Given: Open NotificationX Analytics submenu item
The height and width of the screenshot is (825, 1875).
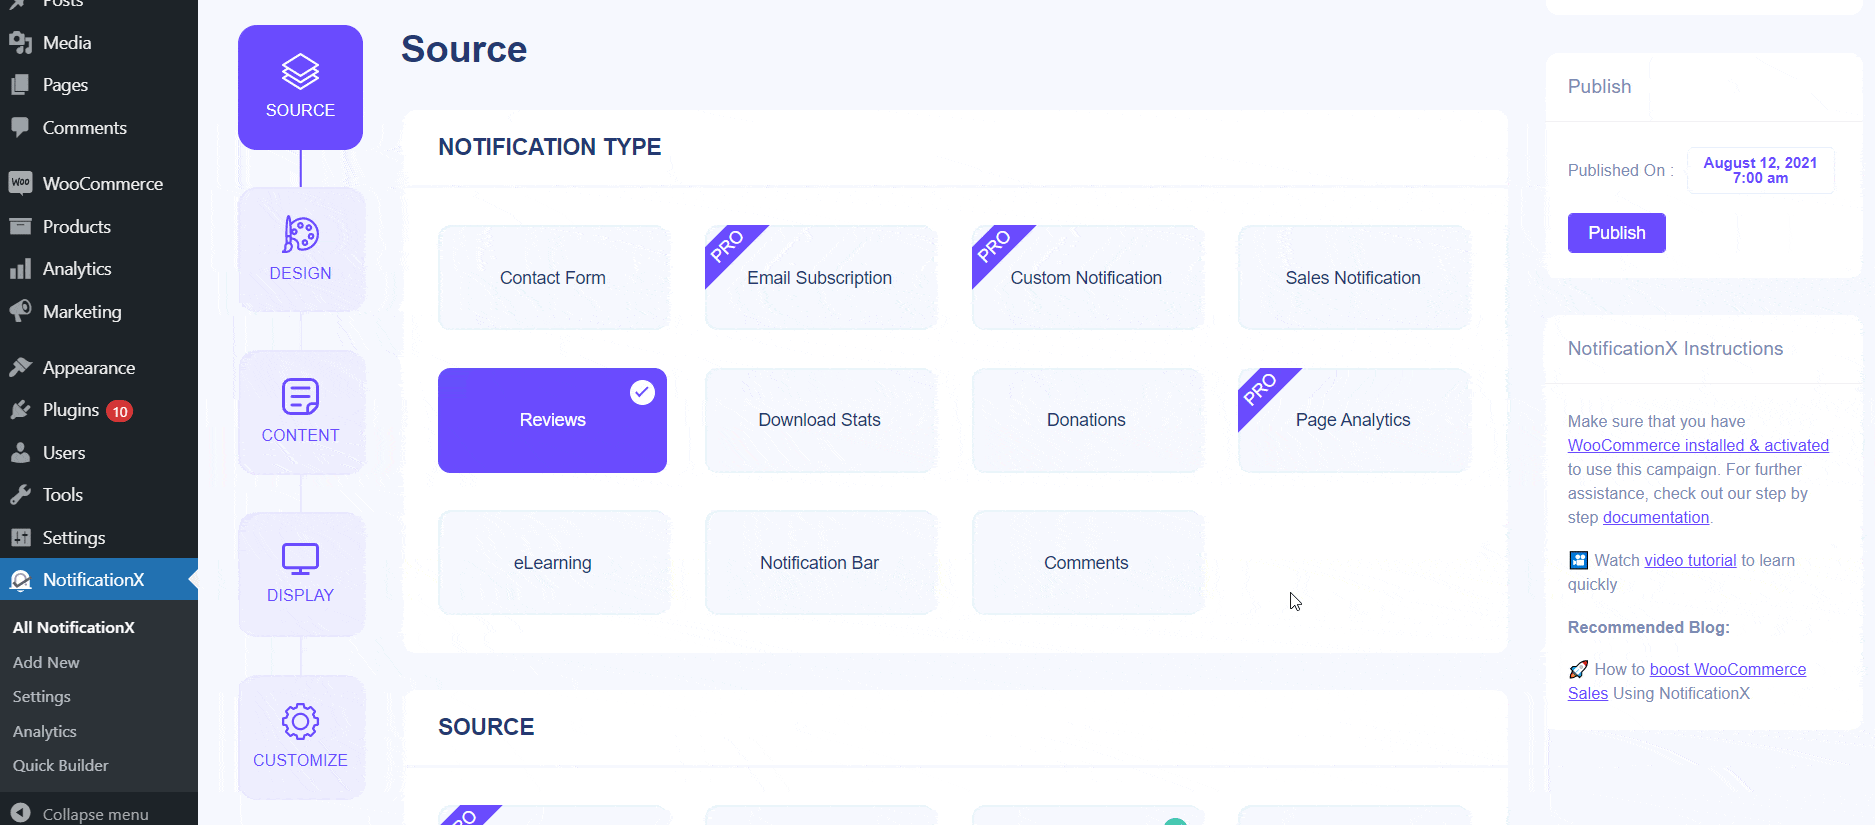Looking at the screenshot, I should [45, 731].
